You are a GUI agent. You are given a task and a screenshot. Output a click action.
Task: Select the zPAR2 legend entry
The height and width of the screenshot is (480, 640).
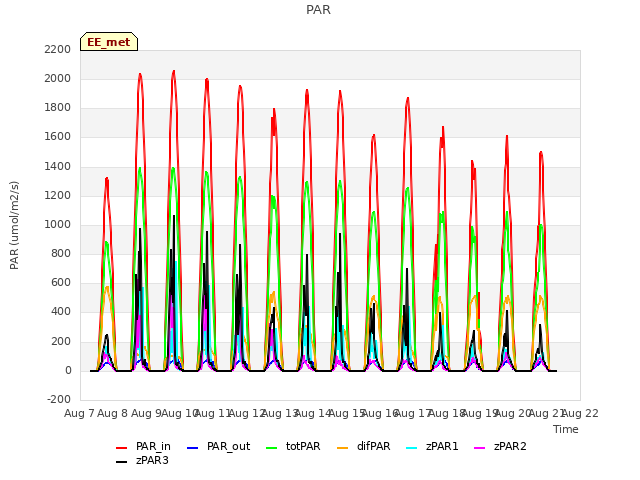pos(500,447)
